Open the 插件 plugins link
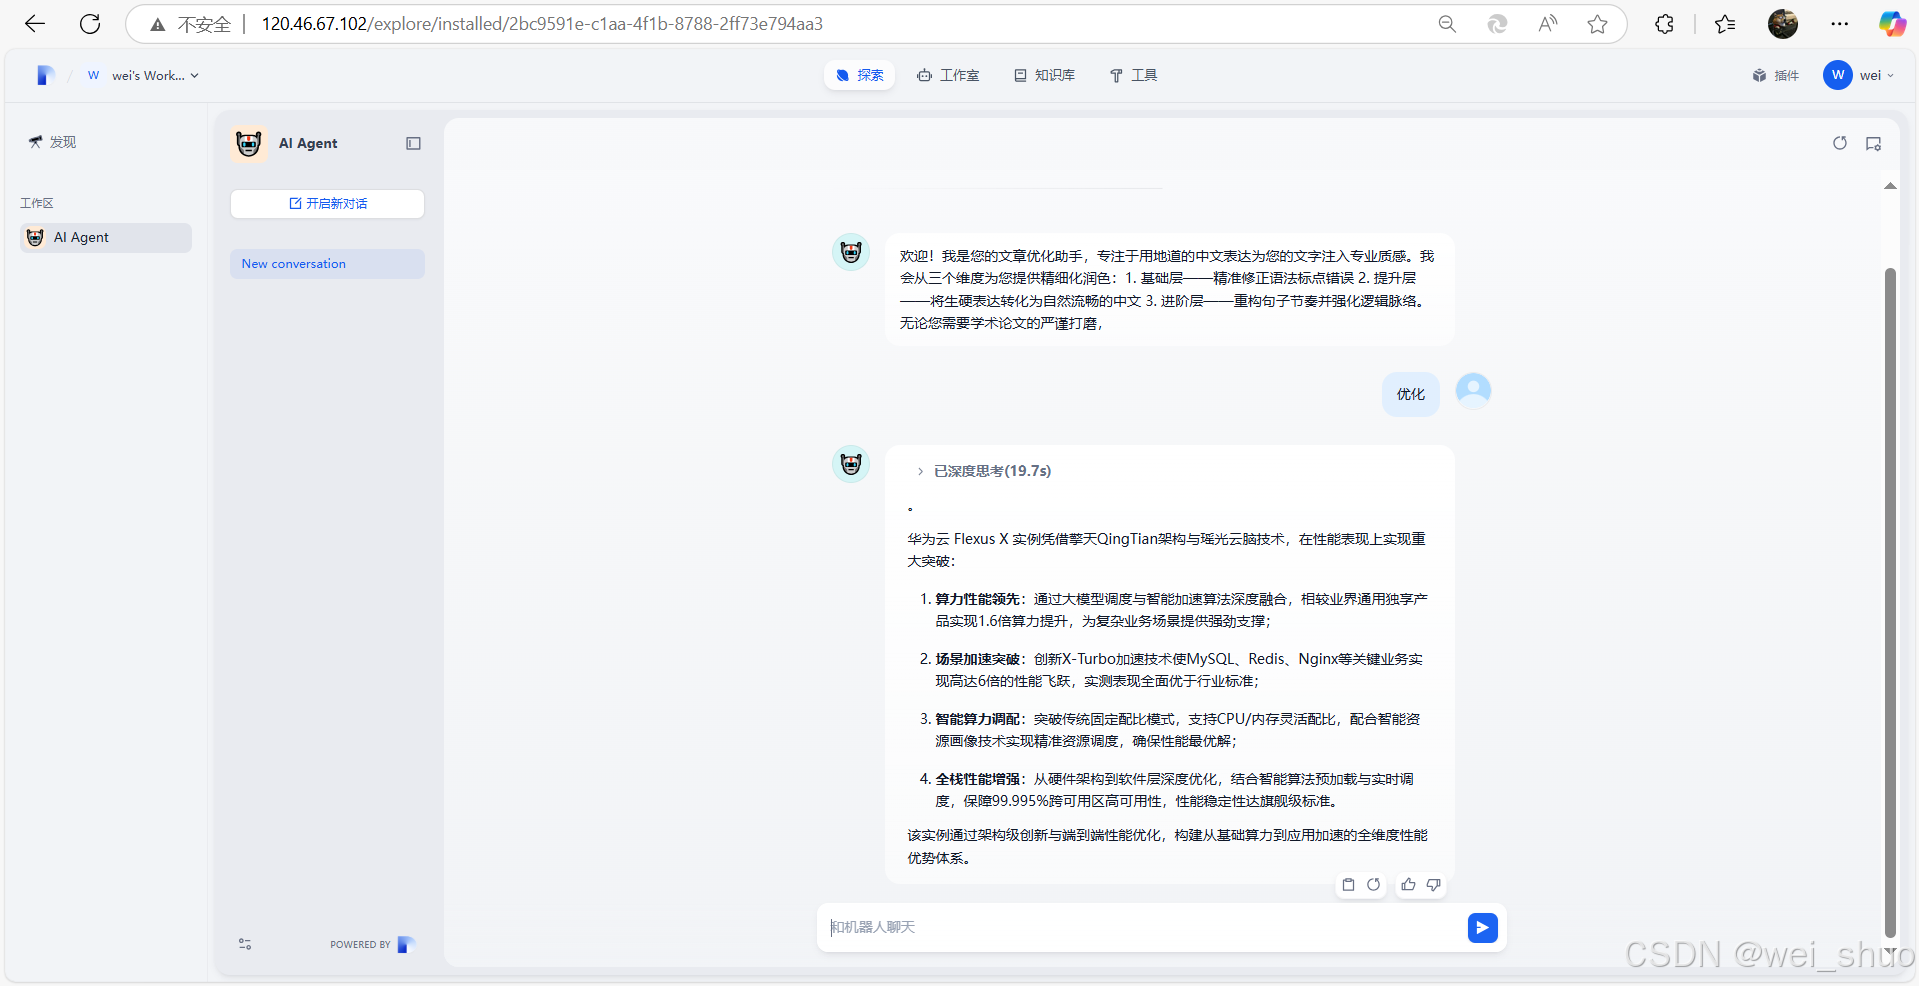This screenshot has height=986, width=1919. 1776,75
